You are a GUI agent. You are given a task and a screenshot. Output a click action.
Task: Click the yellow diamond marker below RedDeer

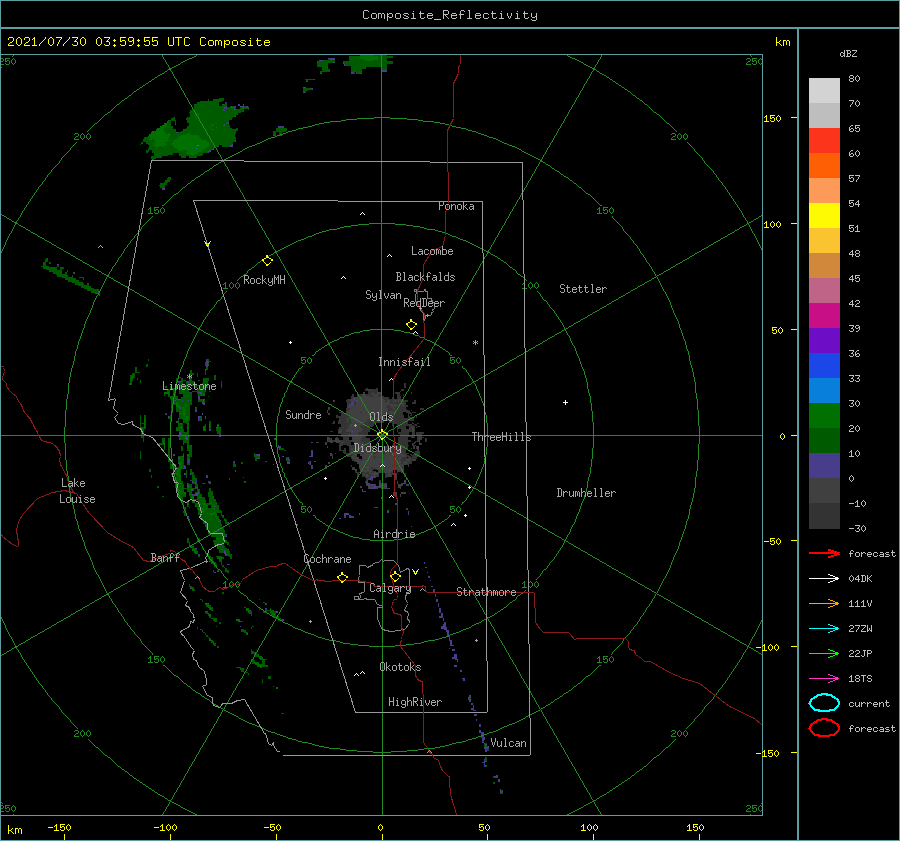point(411,324)
